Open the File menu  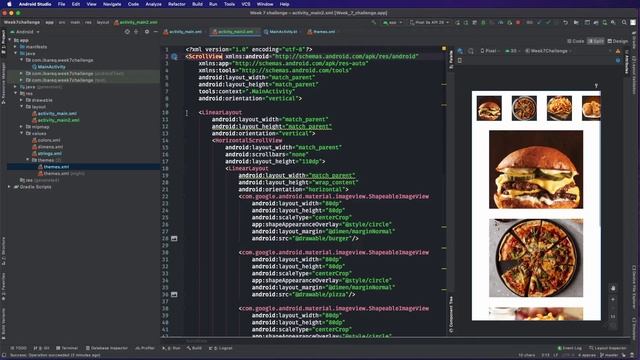61,4
